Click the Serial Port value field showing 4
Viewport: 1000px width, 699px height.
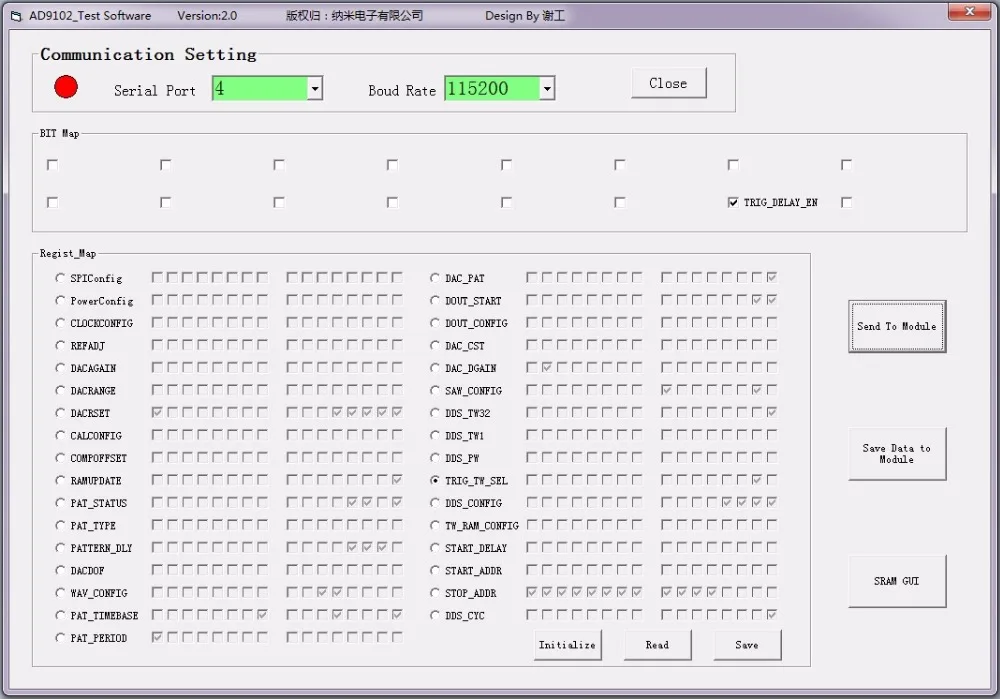260,89
